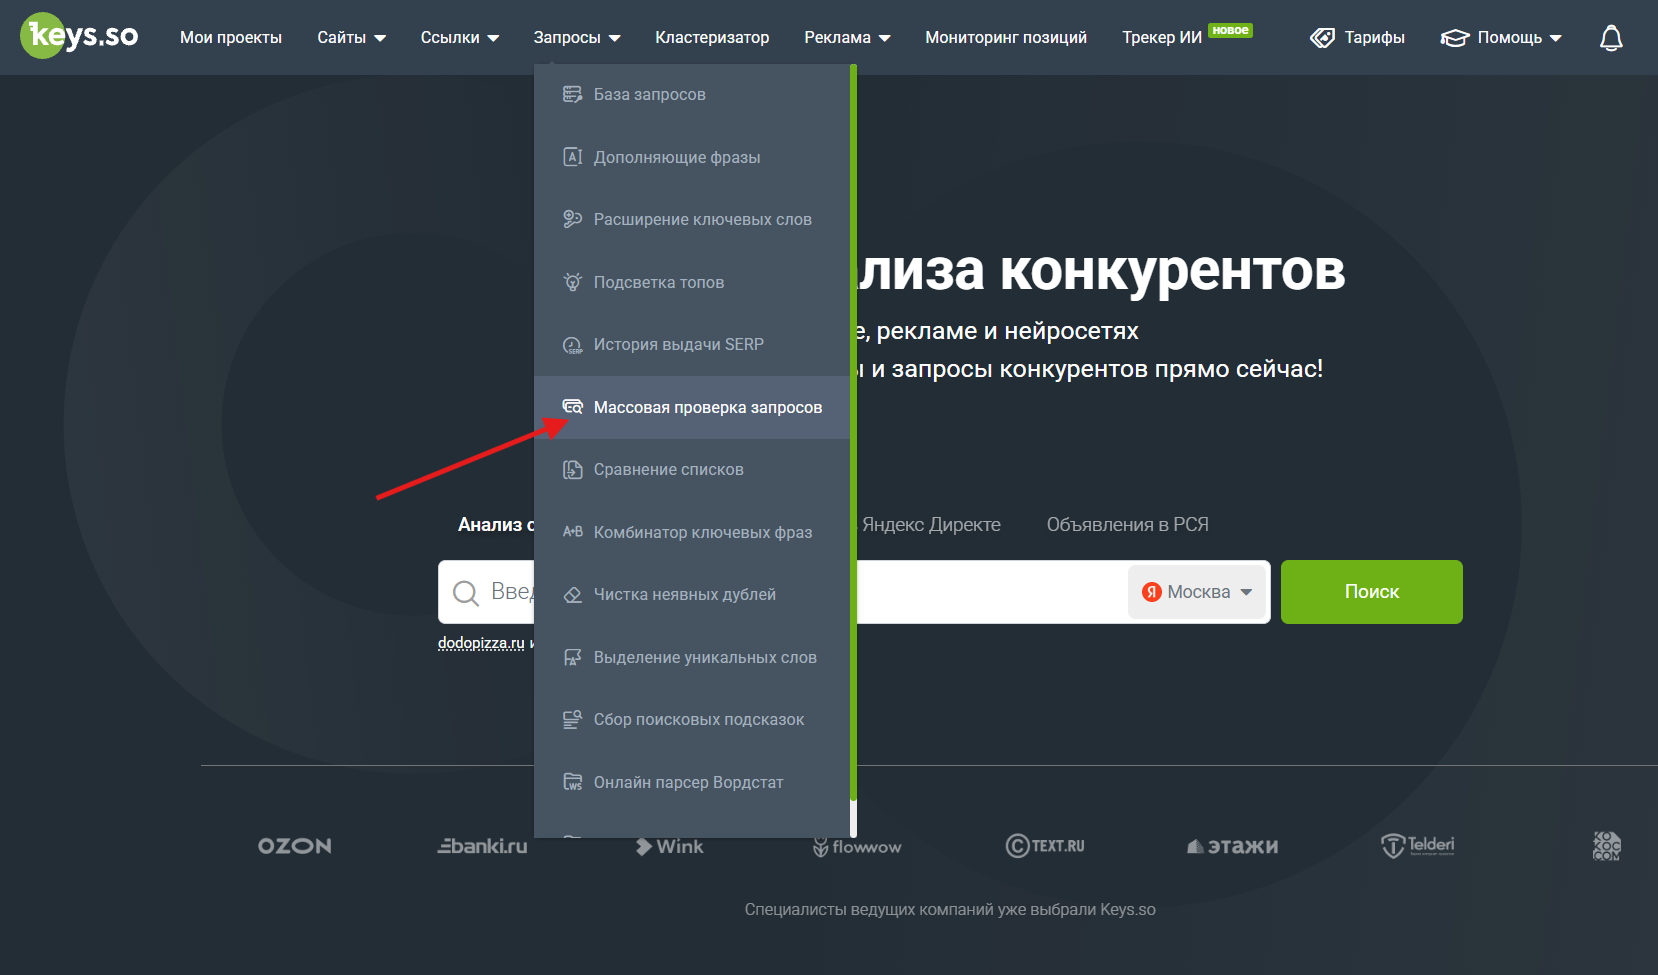1658x975 pixels.
Task: Select Онлайн парсер Вордстат menu item
Action: click(692, 782)
